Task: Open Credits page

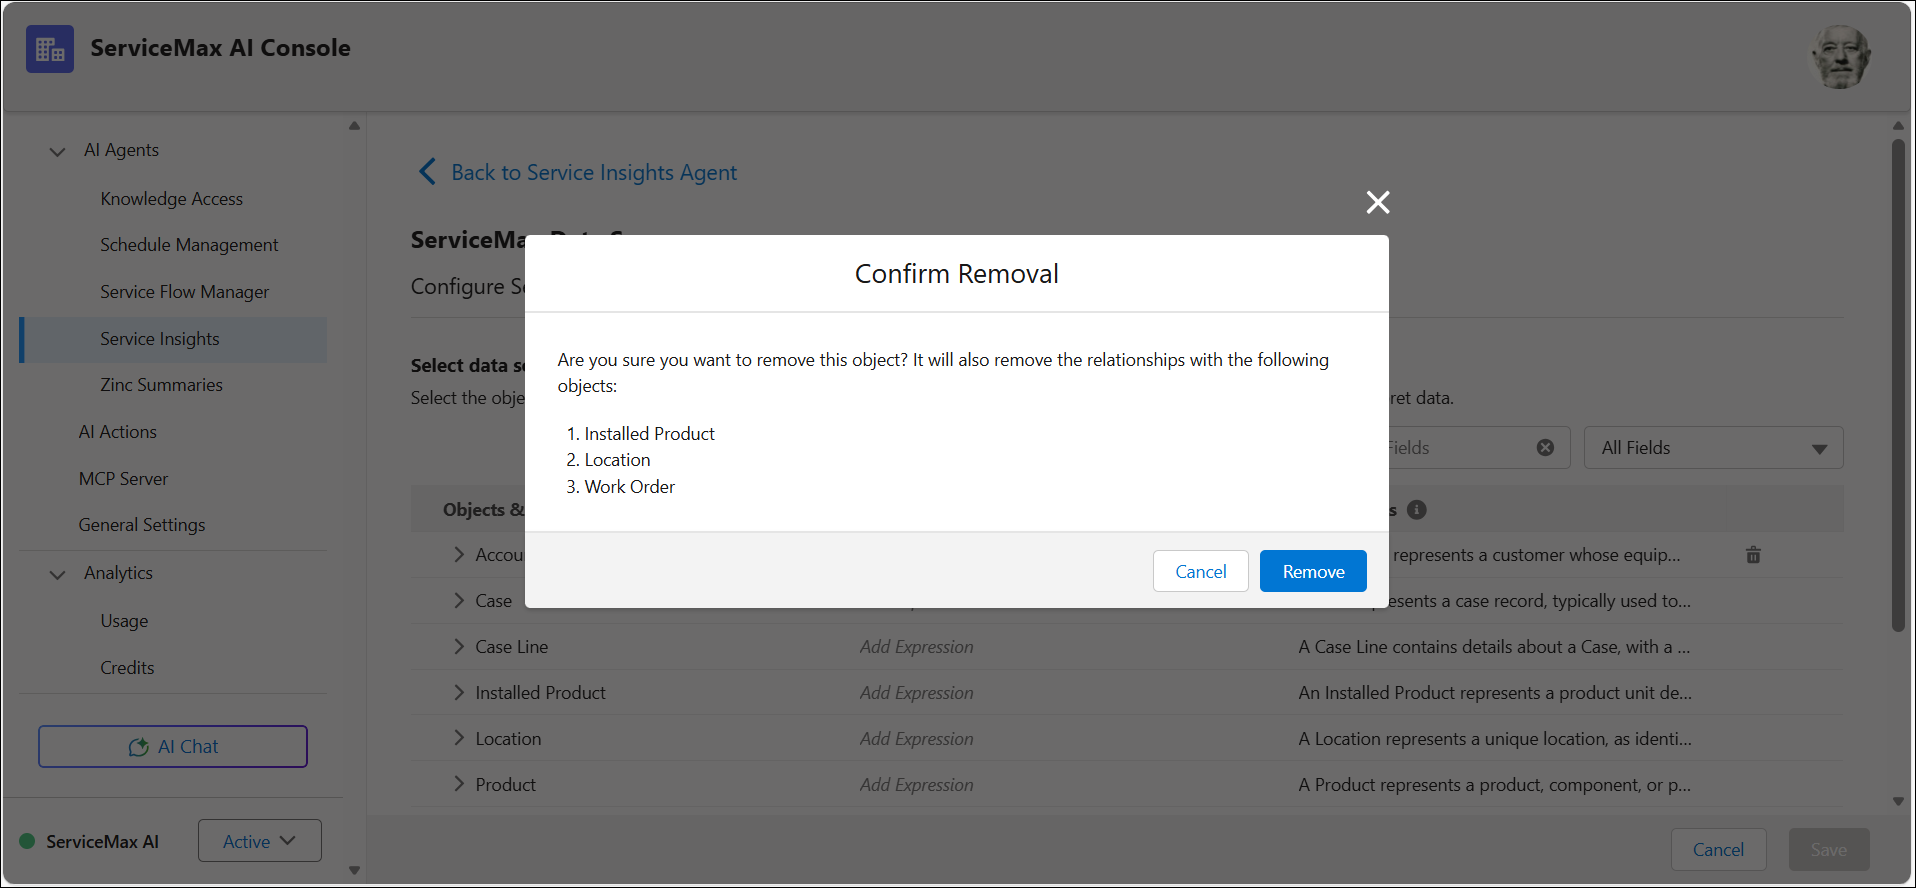Action: point(127,668)
